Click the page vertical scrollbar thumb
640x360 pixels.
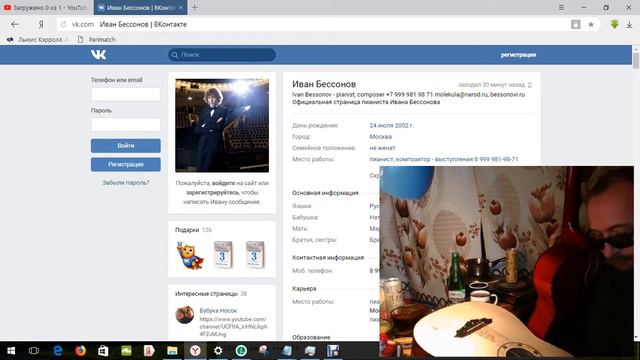click(636, 61)
